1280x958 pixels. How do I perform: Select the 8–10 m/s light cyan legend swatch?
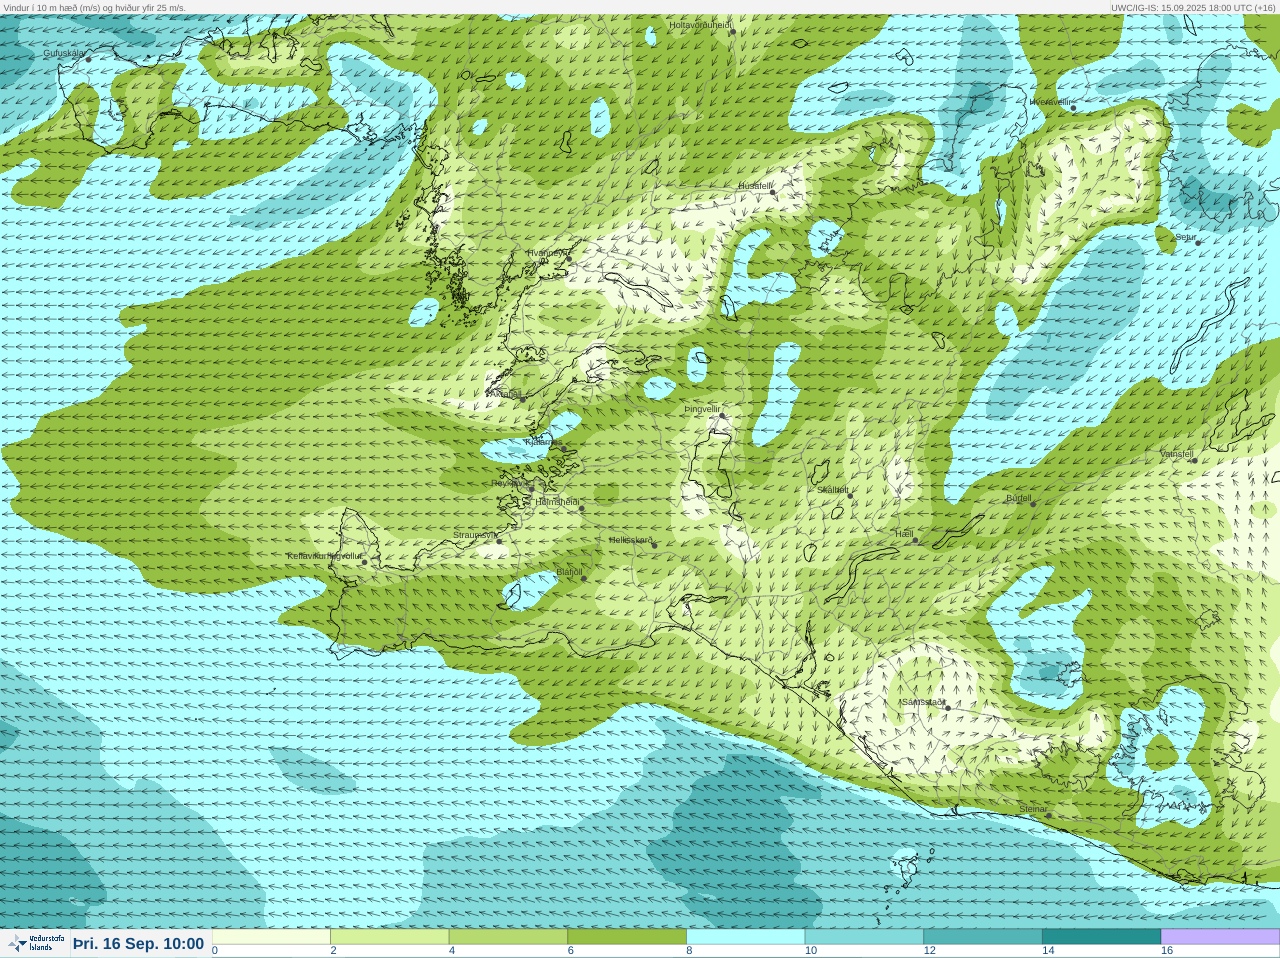pyautogui.click(x=746, y=937)
